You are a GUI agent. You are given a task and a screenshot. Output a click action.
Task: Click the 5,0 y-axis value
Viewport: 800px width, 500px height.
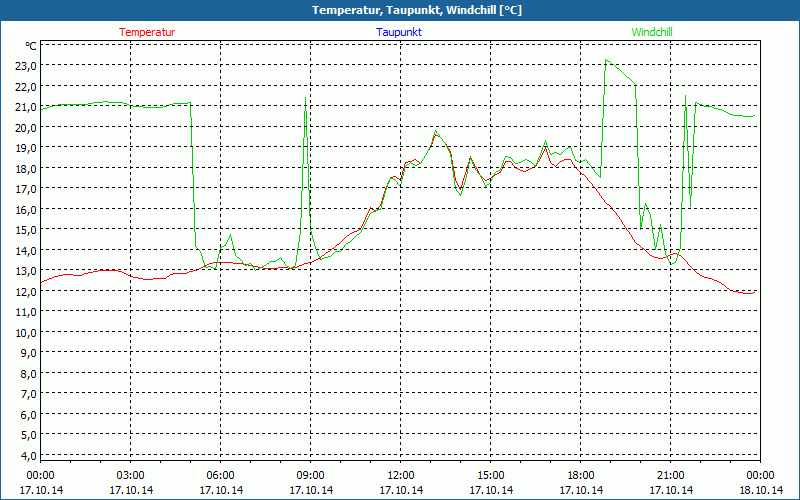tap(29, 435)
